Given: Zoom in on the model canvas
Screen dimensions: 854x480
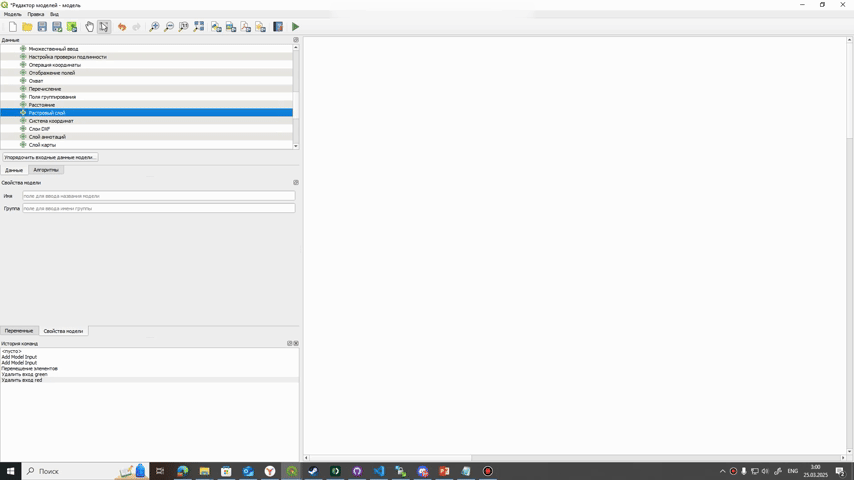Looking at the screenshot, I should tap(154, 27).
